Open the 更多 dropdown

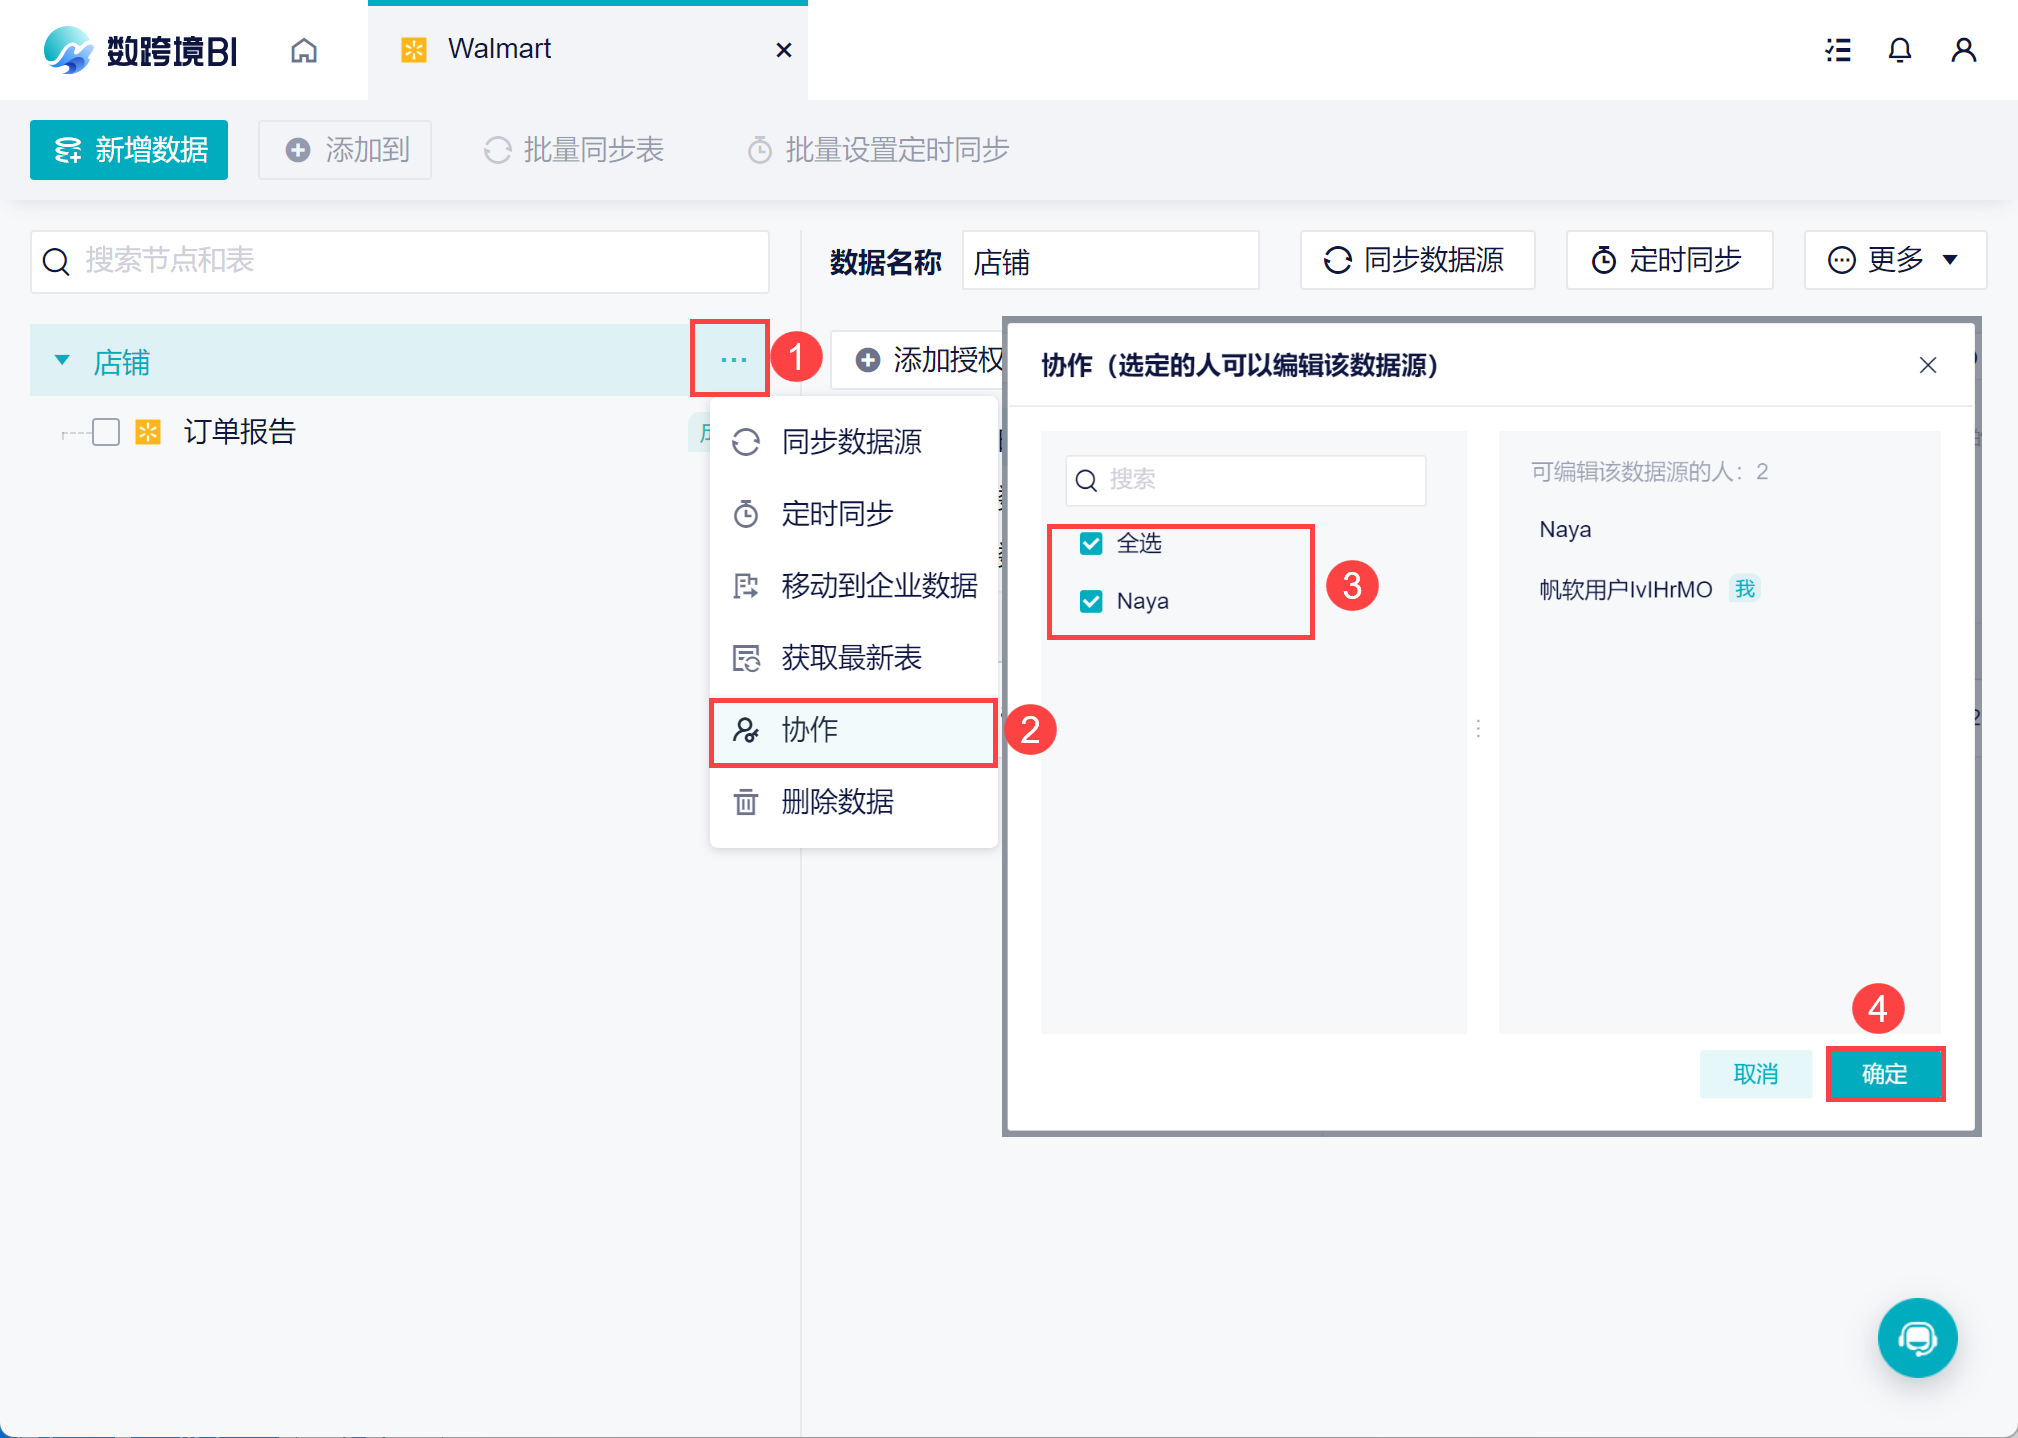tap(1894, 260)
